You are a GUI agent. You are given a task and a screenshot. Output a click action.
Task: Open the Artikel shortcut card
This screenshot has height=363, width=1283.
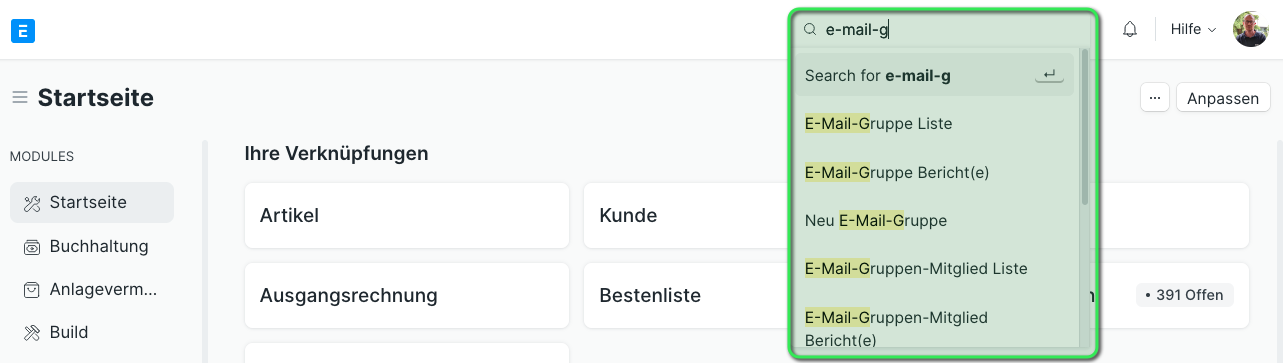click(407, 215)
